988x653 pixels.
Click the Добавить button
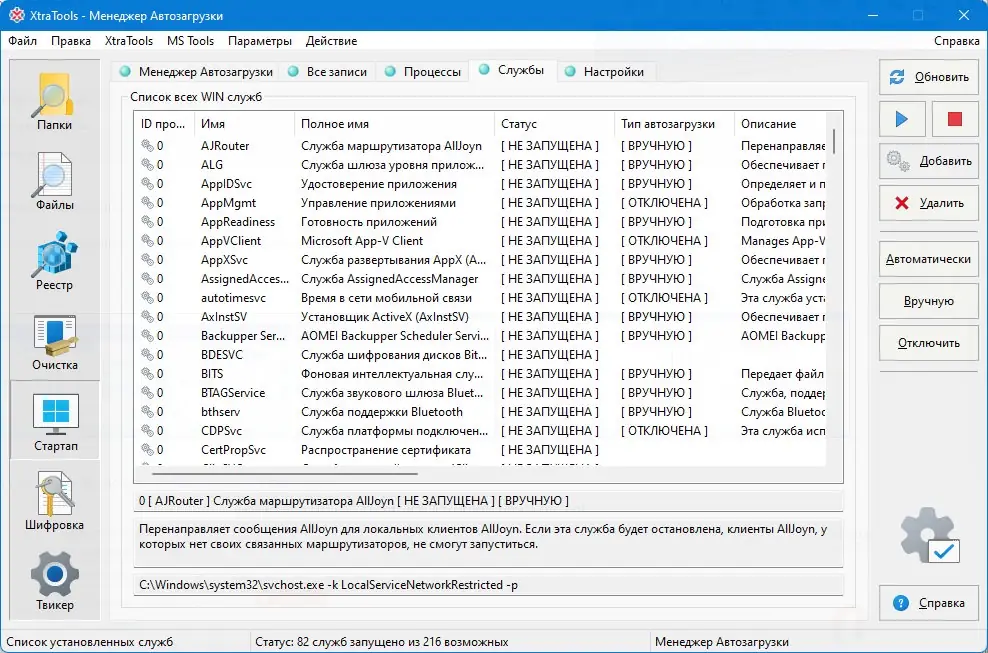click(929, 161)
